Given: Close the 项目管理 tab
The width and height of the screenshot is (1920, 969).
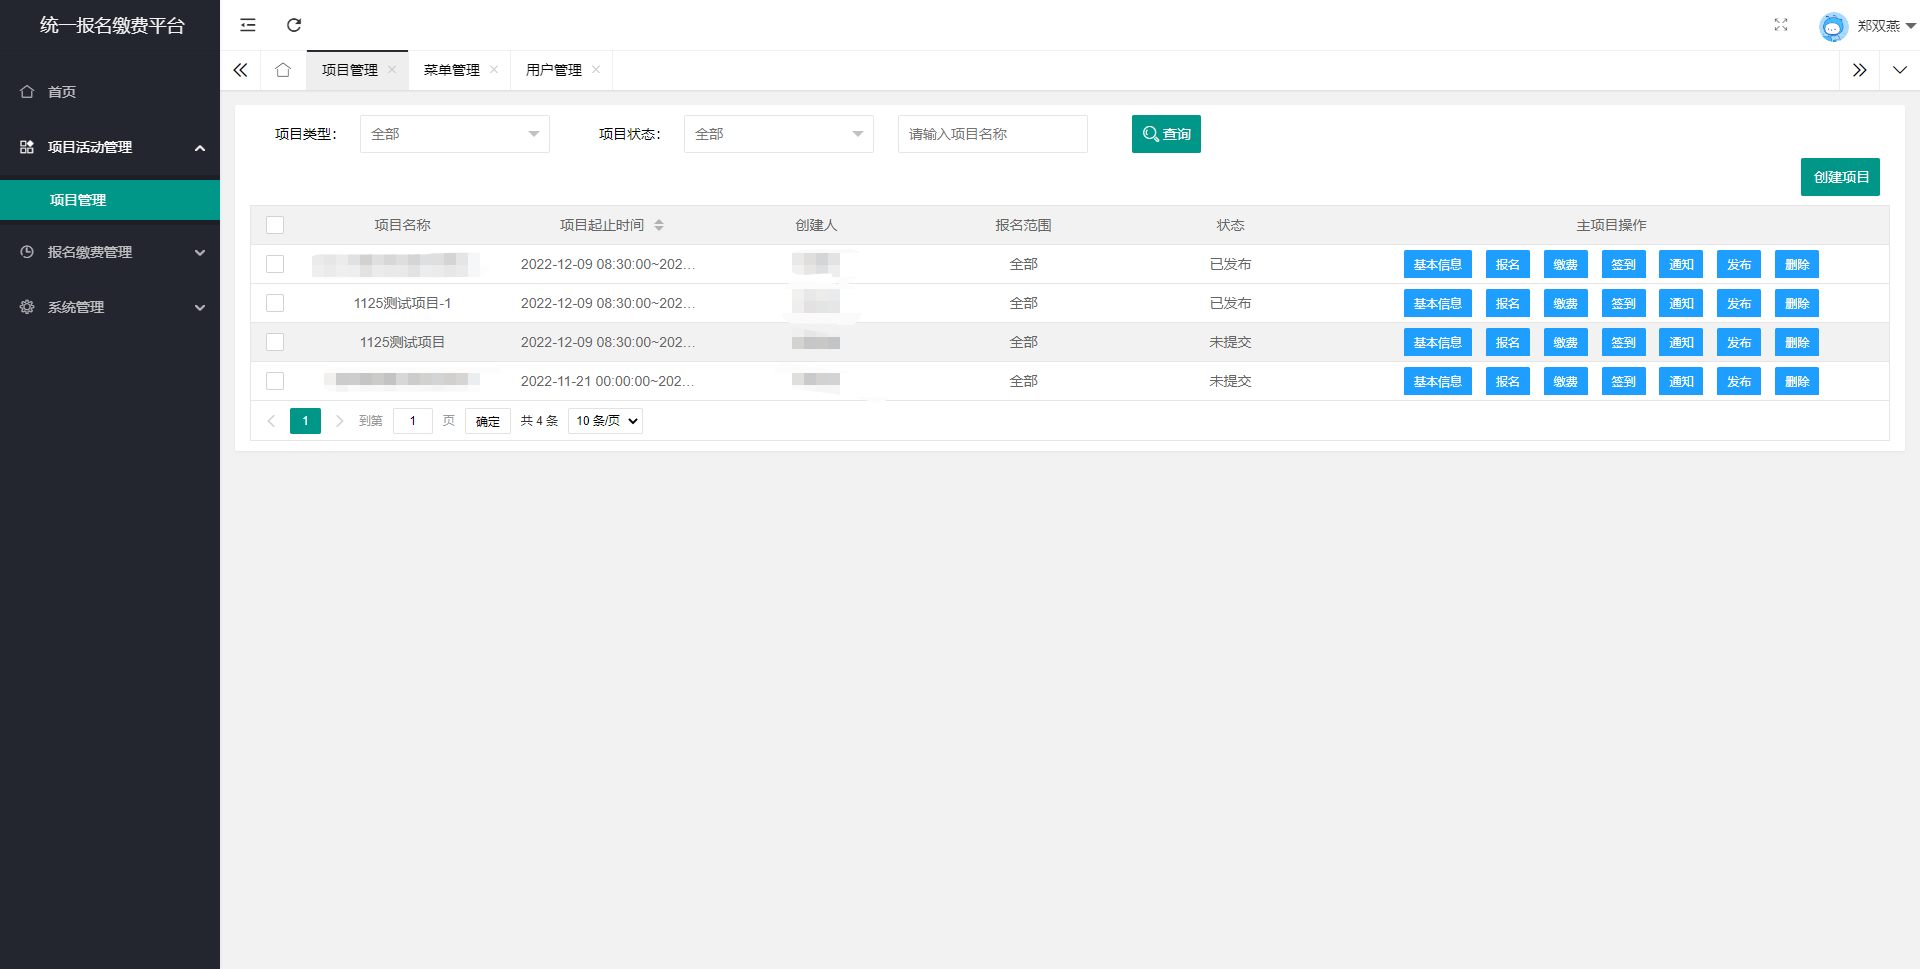Looking at the screenshot, I should coord(392,70).
